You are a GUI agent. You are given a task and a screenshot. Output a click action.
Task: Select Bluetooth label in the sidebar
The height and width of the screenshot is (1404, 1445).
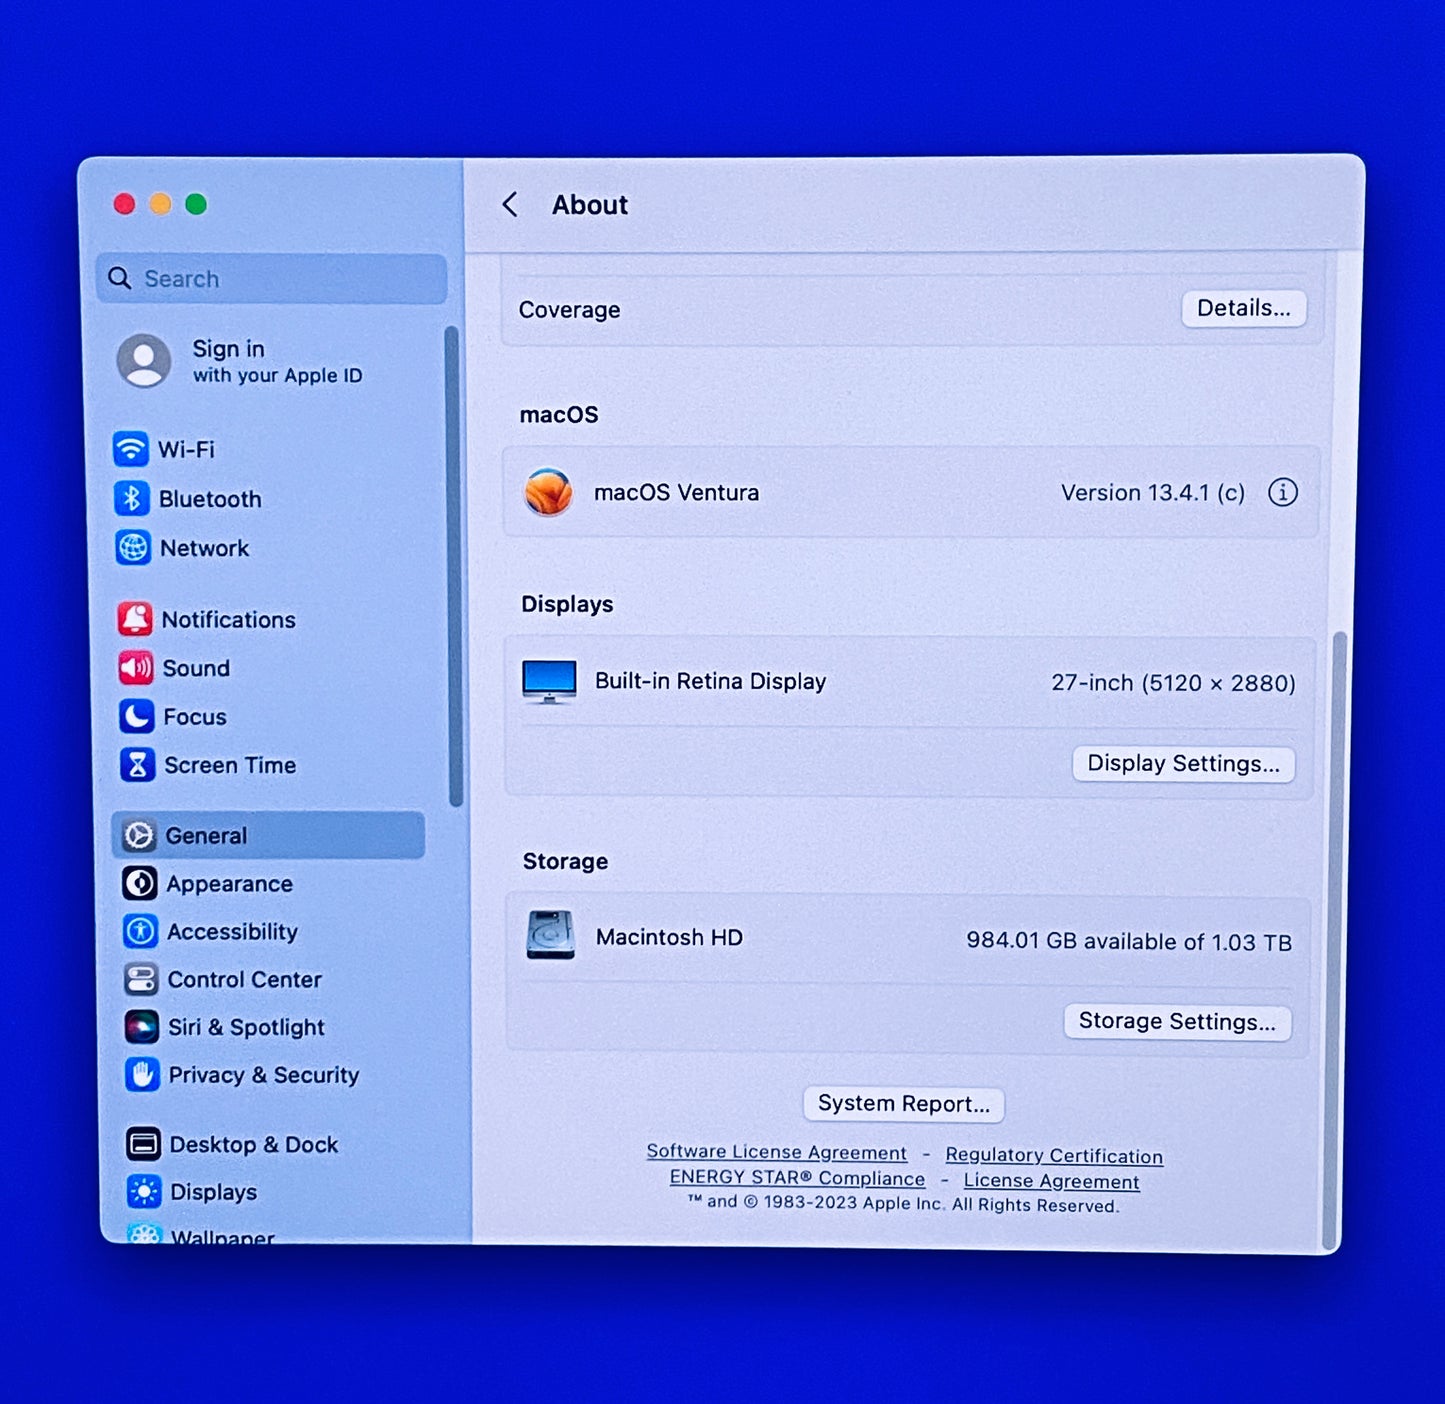[210, 499]
